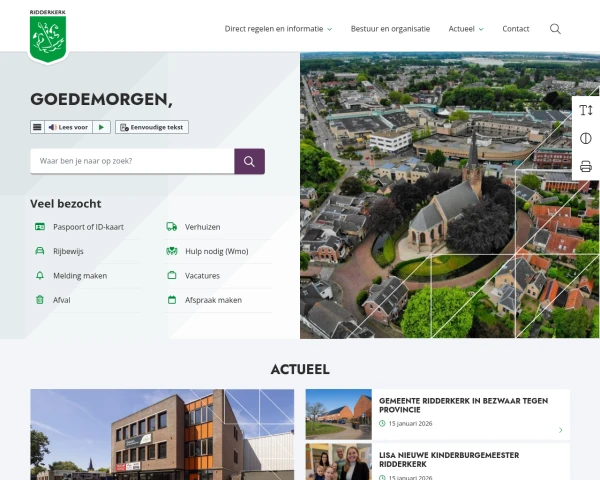Click the print page icon
Screen dimensions: 600x480
(585, 167)
